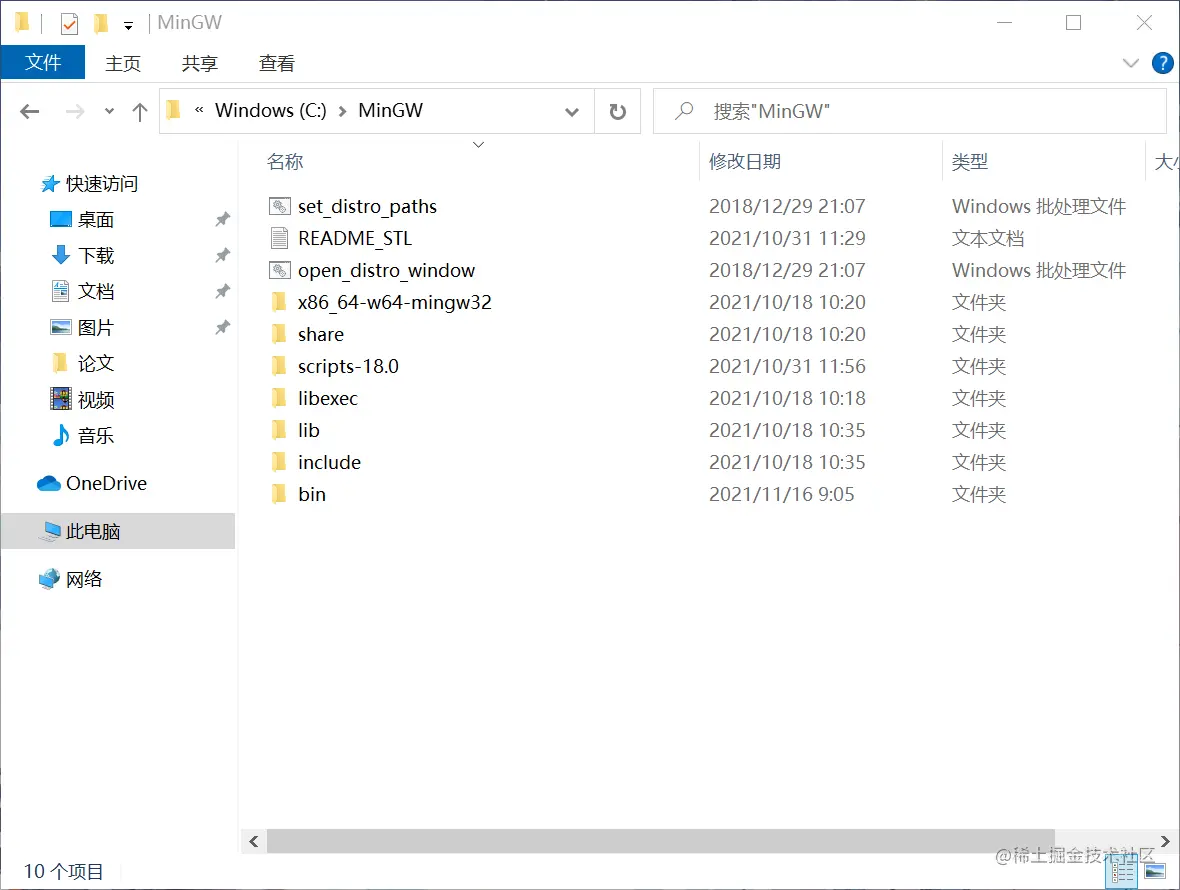Open the address bar history dropdown

(x=572, y=111)
